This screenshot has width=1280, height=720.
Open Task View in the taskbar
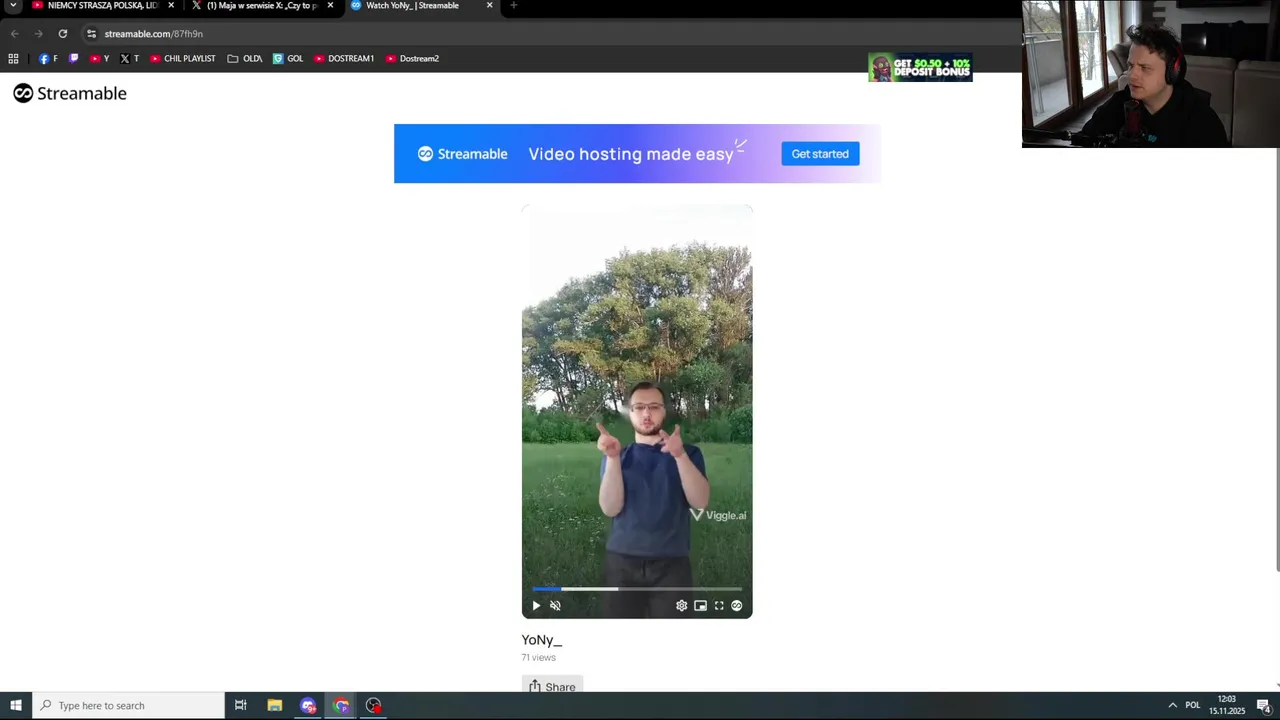click(240, 705)
